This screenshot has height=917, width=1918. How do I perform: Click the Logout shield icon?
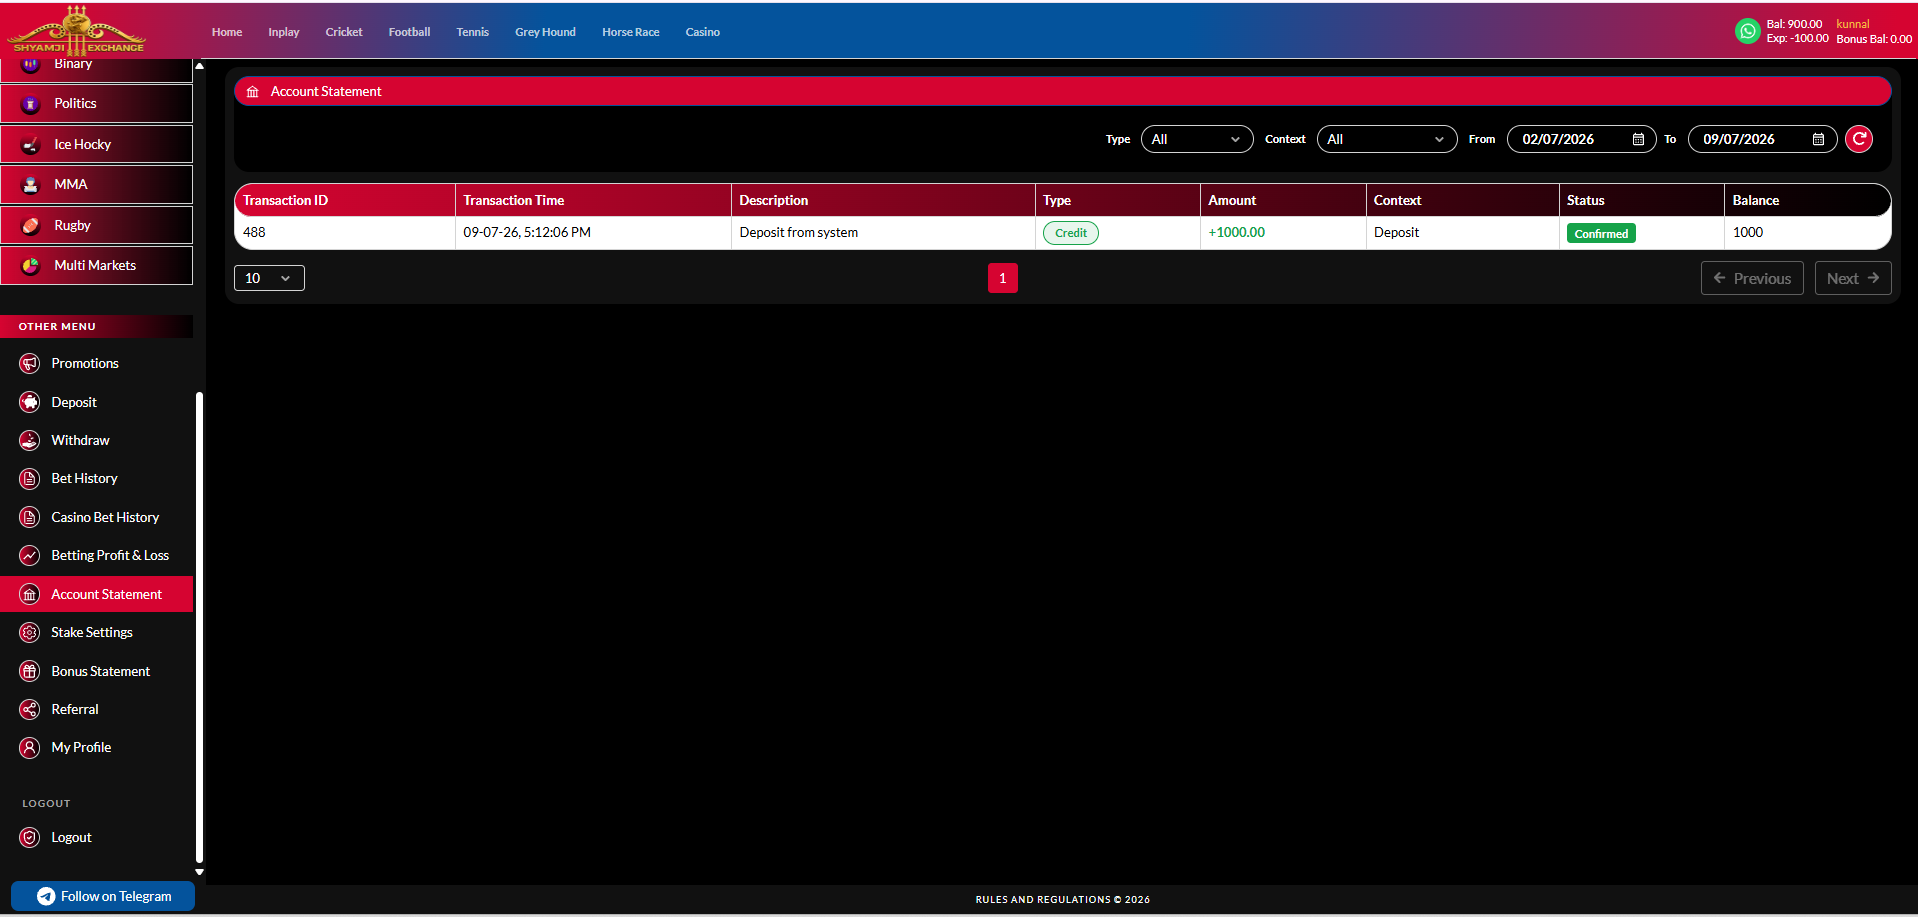click(x=30, y=837)
